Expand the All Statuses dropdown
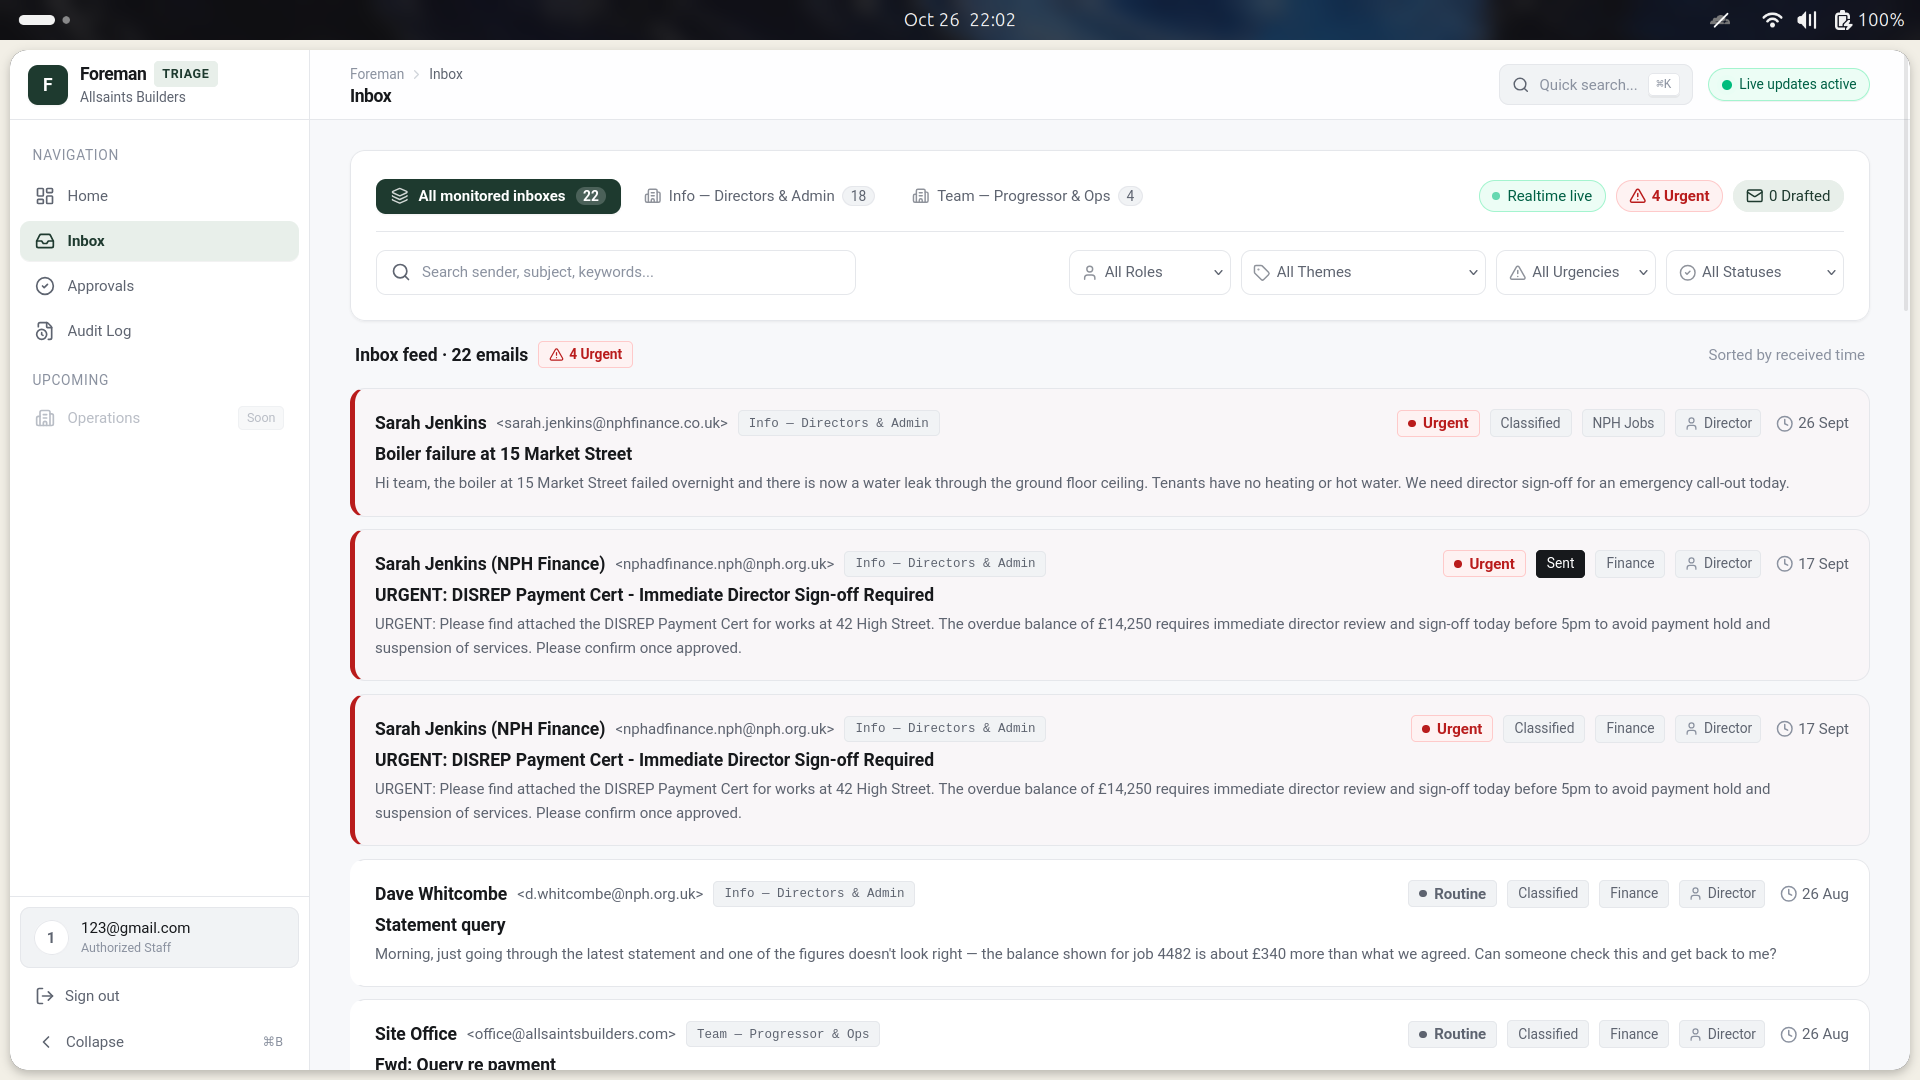Screen dimensions: 1920x1080 click(1755, 272)
